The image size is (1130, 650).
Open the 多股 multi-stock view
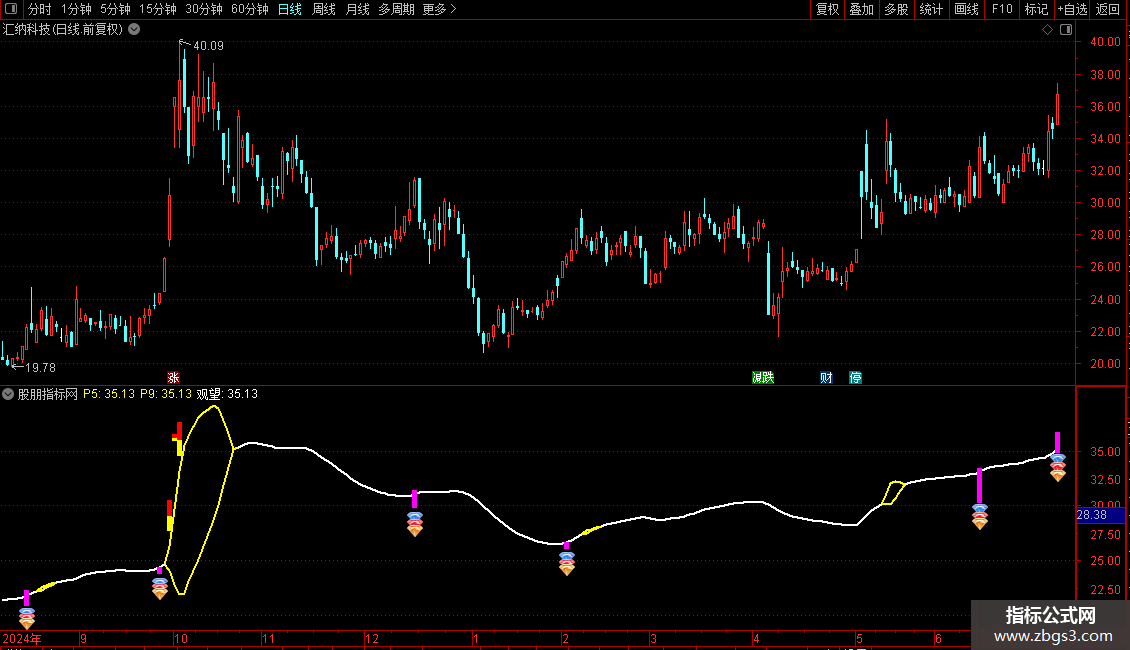pyautogui.click(x=896, y=9)
